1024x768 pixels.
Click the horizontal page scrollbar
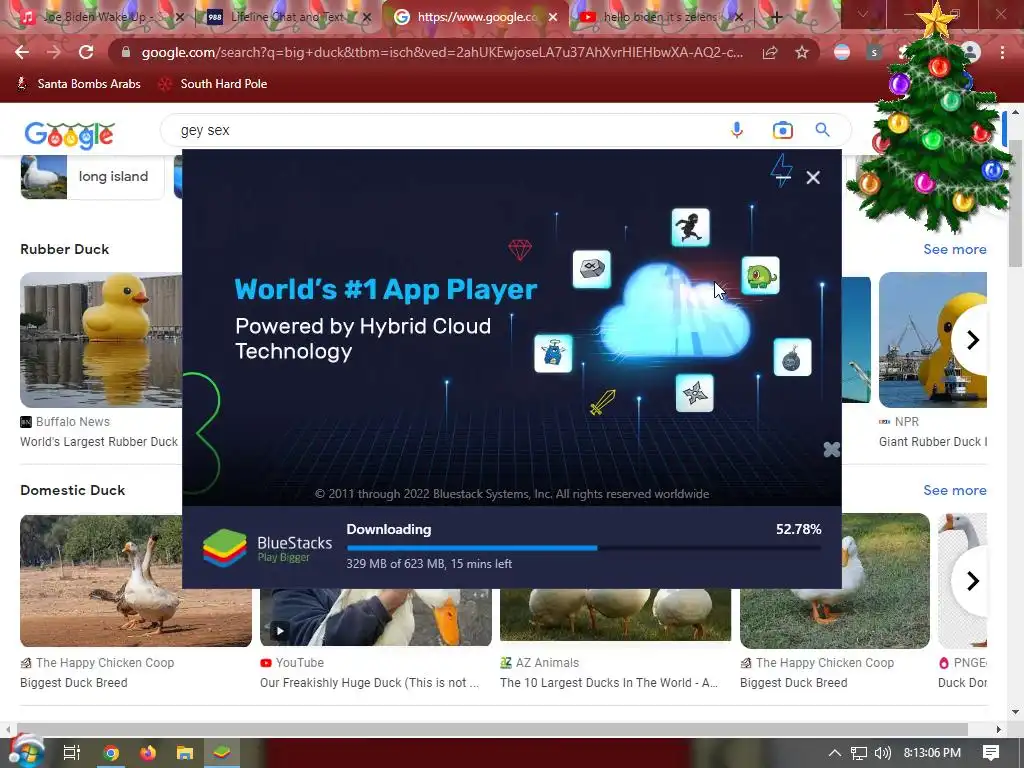point(492,729)
